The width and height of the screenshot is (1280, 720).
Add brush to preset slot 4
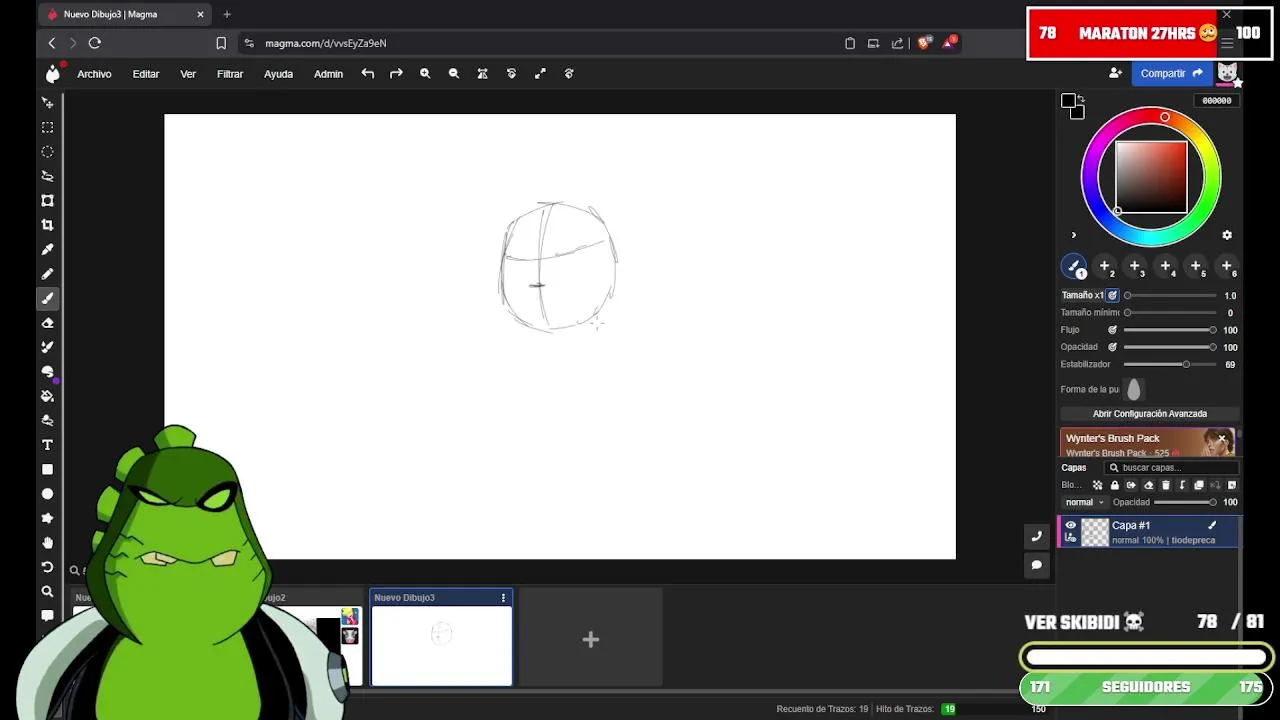(x=1166, y=266)
